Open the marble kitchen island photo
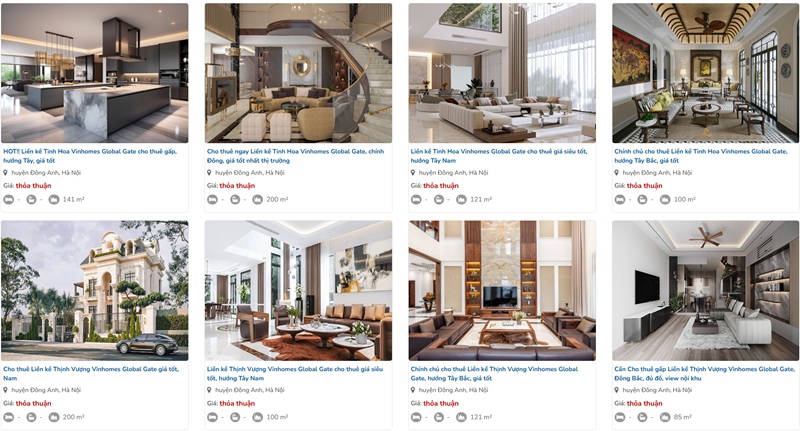This screenshot has width=800, height=431. [94, 73]
